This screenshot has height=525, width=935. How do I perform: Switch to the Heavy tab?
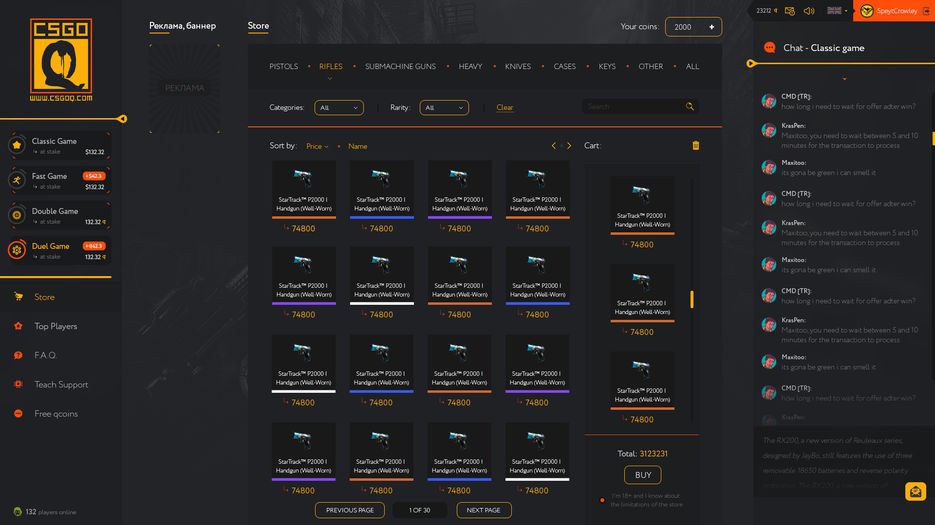pyautogui.click(x=470, y=66)
